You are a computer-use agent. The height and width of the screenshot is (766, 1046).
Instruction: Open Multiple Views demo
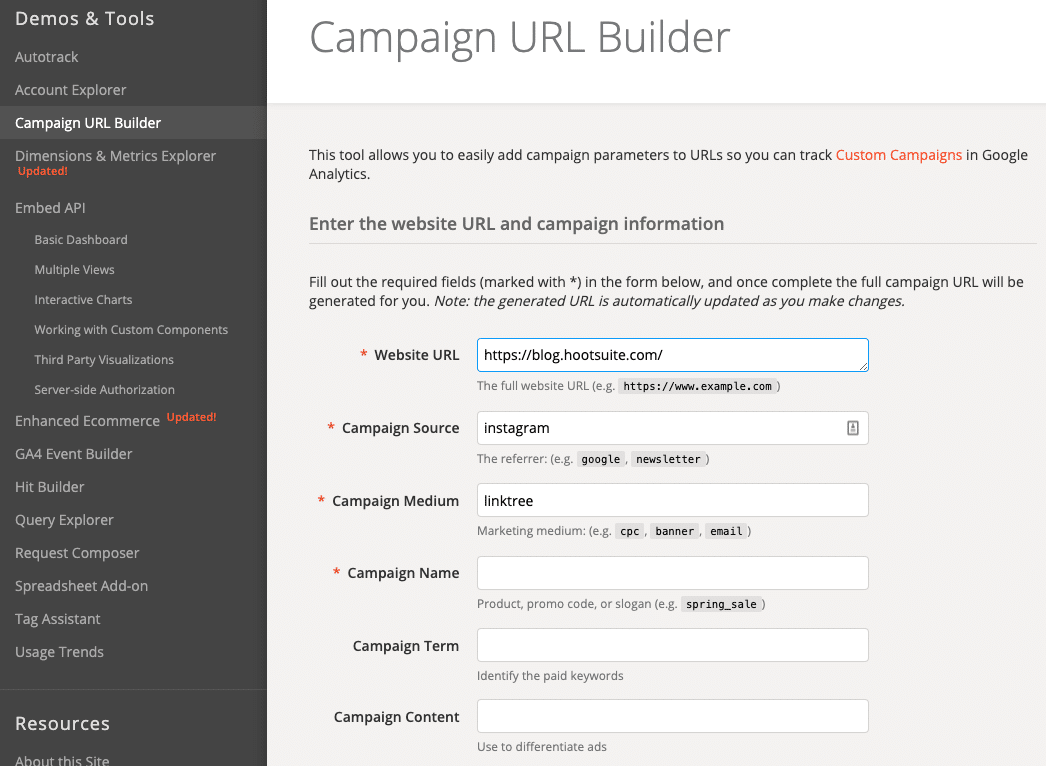click(74, 270)
